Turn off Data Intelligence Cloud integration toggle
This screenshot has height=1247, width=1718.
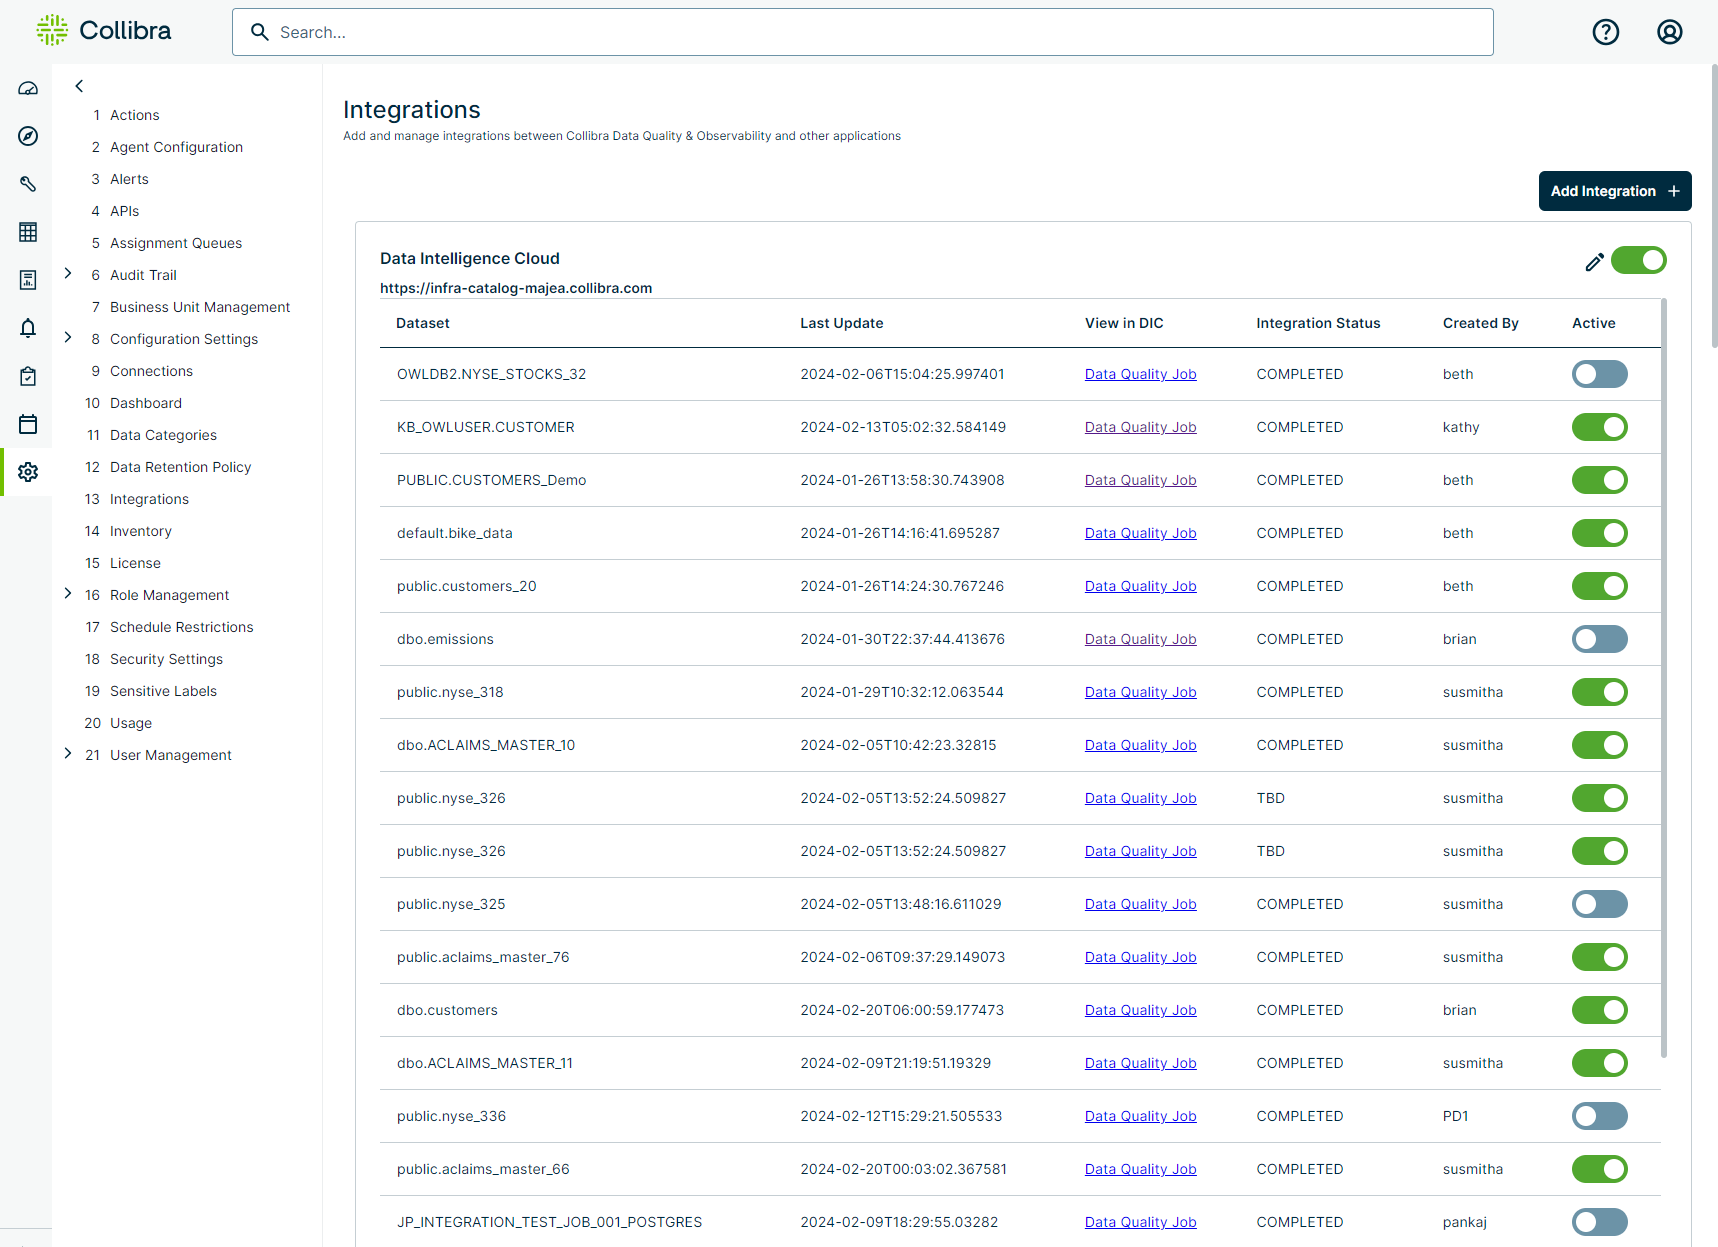(1638, 260)
